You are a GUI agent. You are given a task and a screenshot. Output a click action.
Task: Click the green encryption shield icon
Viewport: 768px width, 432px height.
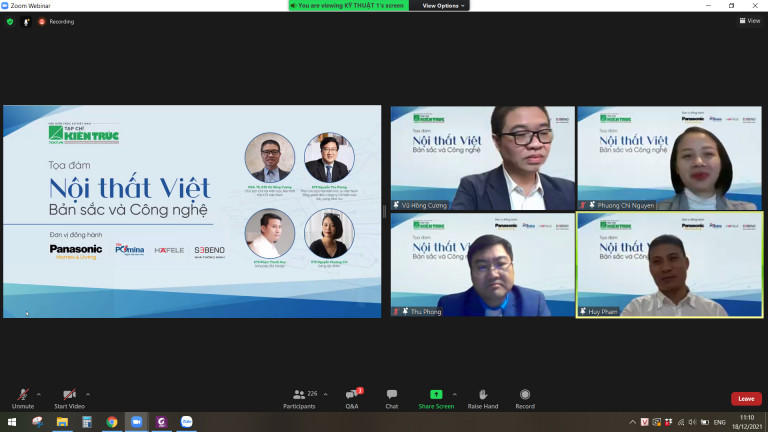[10, 21]
